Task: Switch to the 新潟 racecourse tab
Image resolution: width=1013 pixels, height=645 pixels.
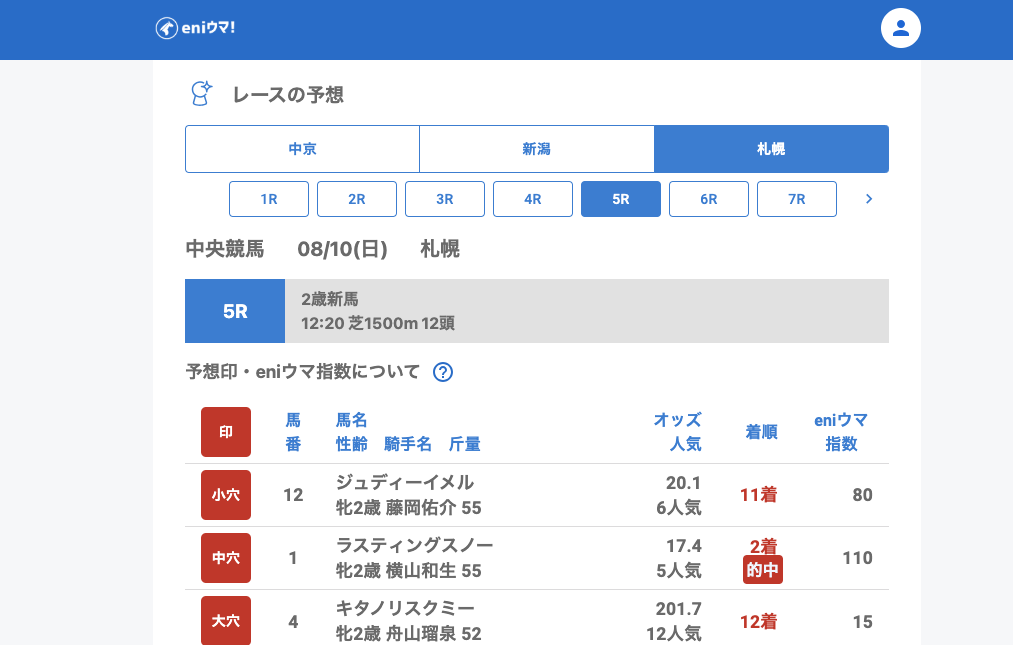Action: [536, 149]
